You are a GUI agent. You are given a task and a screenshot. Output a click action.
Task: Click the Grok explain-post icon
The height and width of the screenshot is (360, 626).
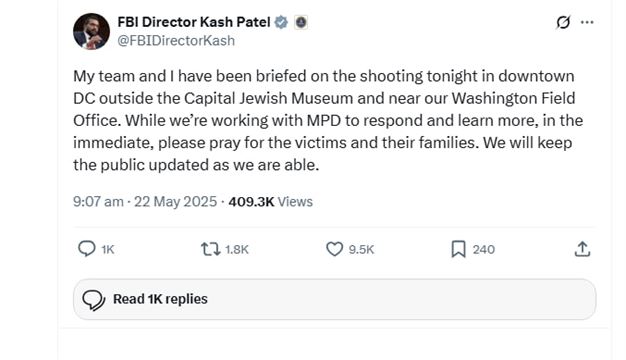point(563,22)
